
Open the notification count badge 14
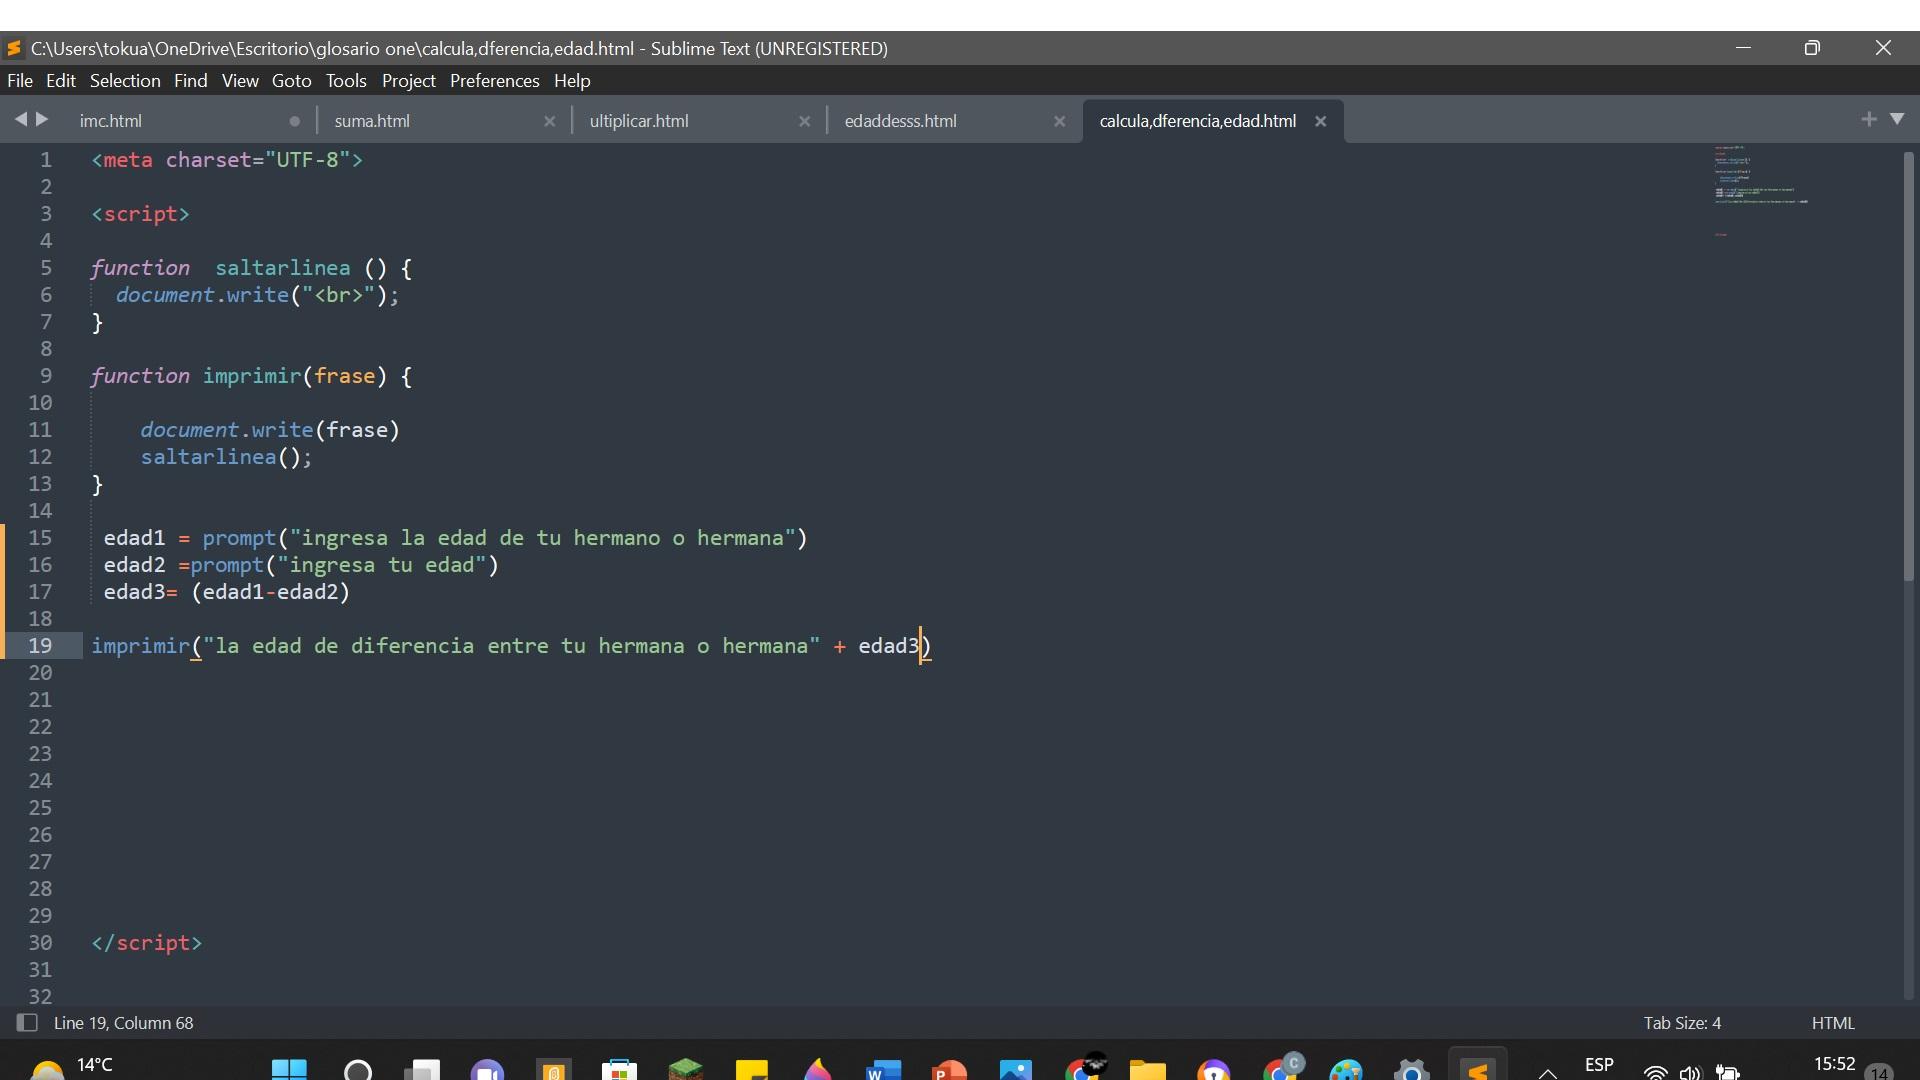pyautogui.click(x=1879, y=1071)
